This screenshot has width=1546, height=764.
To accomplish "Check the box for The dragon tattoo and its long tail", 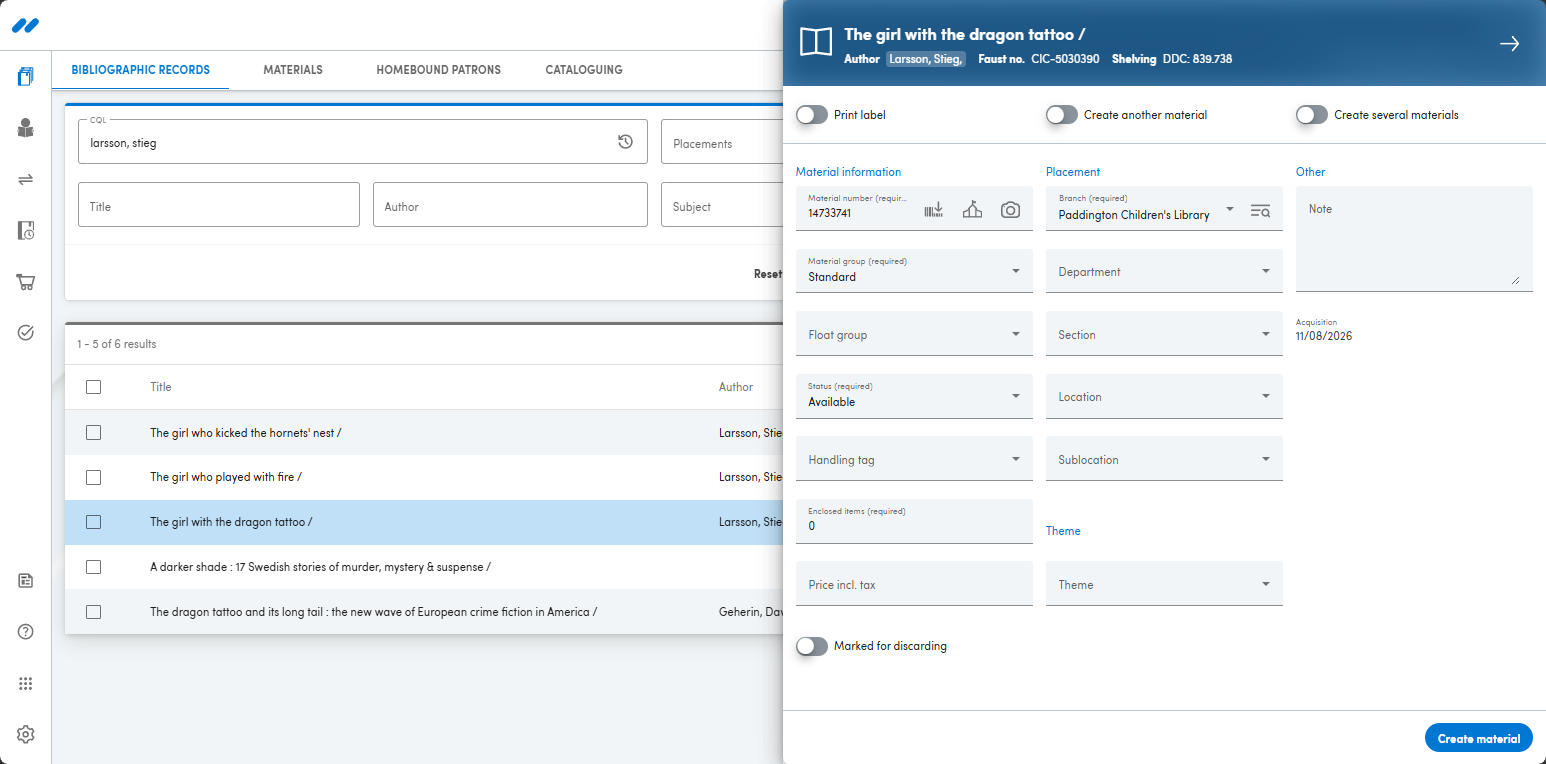I will (93, 612).
